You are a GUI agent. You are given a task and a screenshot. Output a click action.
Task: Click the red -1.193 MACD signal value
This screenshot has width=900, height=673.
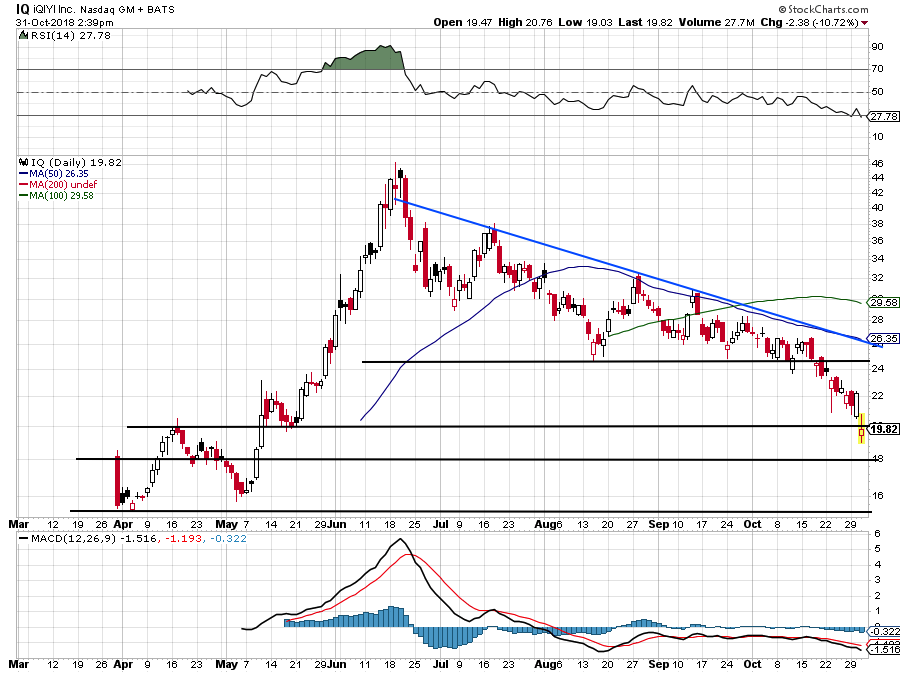coord(183,539)
